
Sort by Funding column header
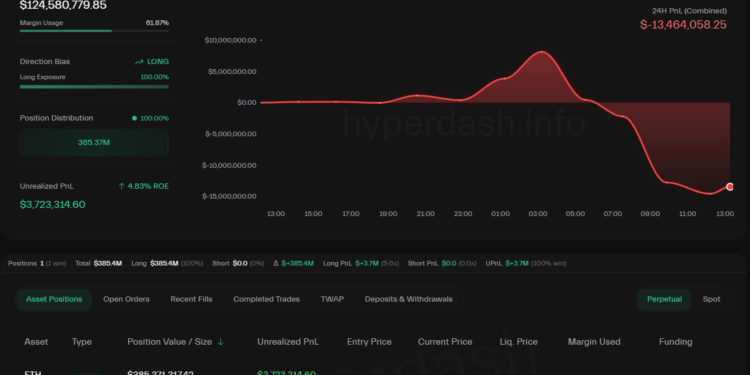675,342
